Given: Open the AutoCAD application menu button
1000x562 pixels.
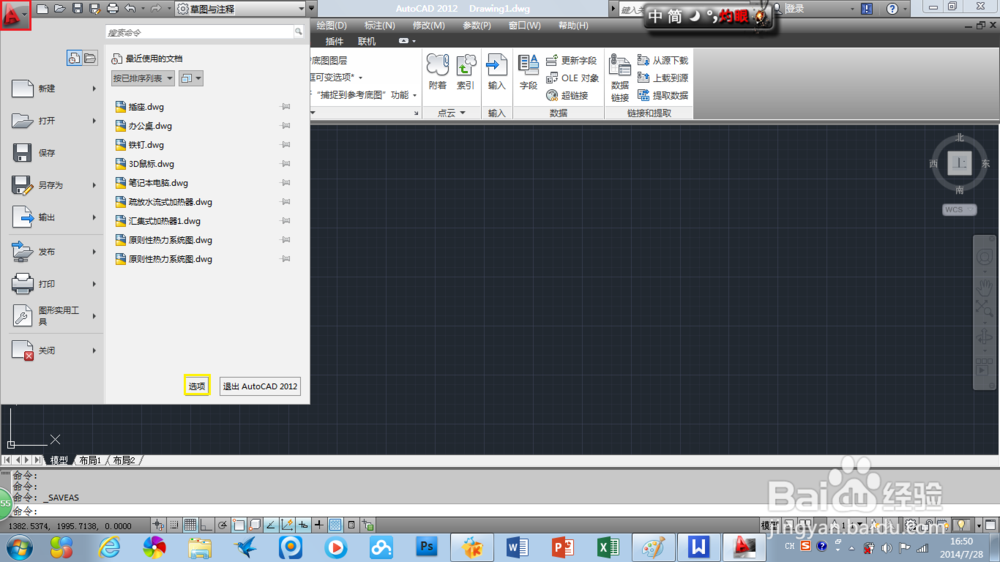Looking at the screenshot, I should coord(15,15).
